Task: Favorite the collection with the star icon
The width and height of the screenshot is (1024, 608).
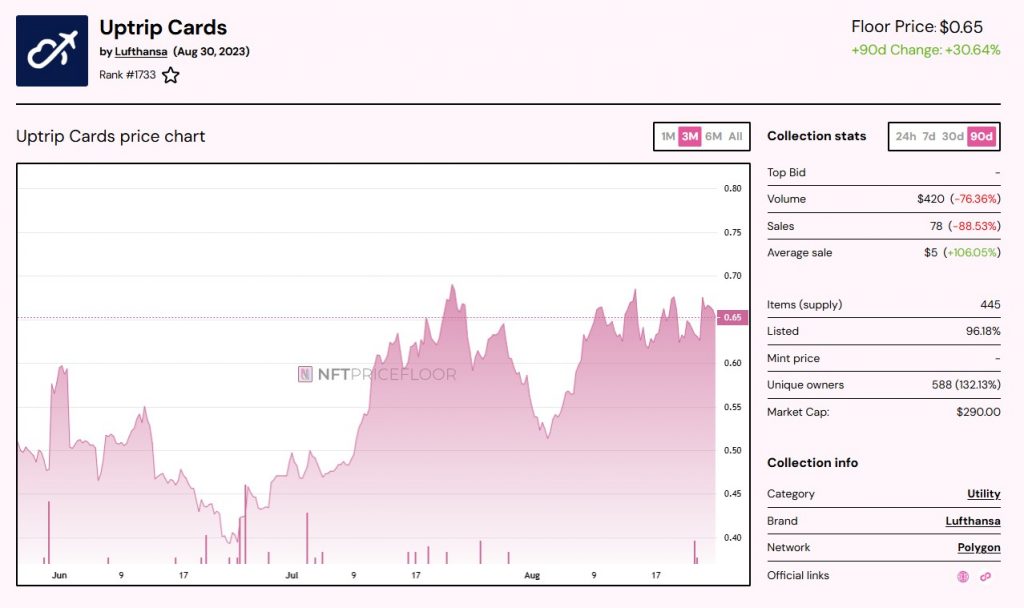Action: coord(171,75)
